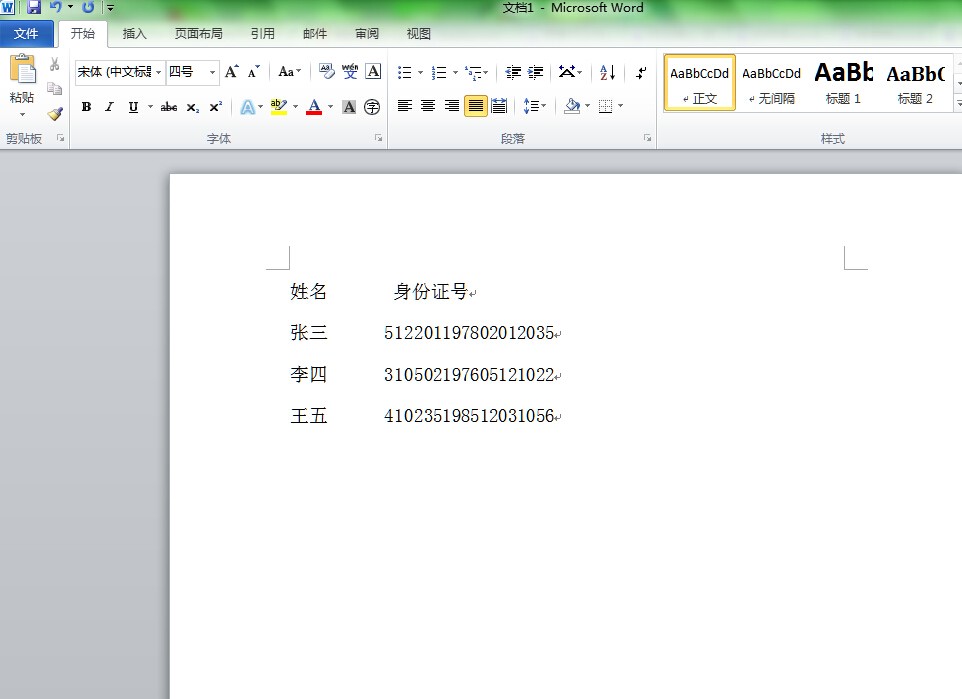The image size is (962, 699).
Task: Save the document with the floppy icon
Action: coord(34,7)
